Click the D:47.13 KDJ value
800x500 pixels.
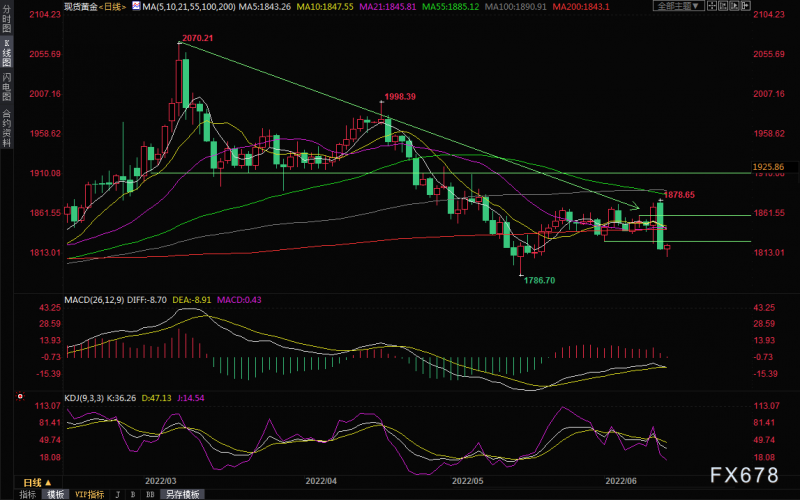pos(156,398)
